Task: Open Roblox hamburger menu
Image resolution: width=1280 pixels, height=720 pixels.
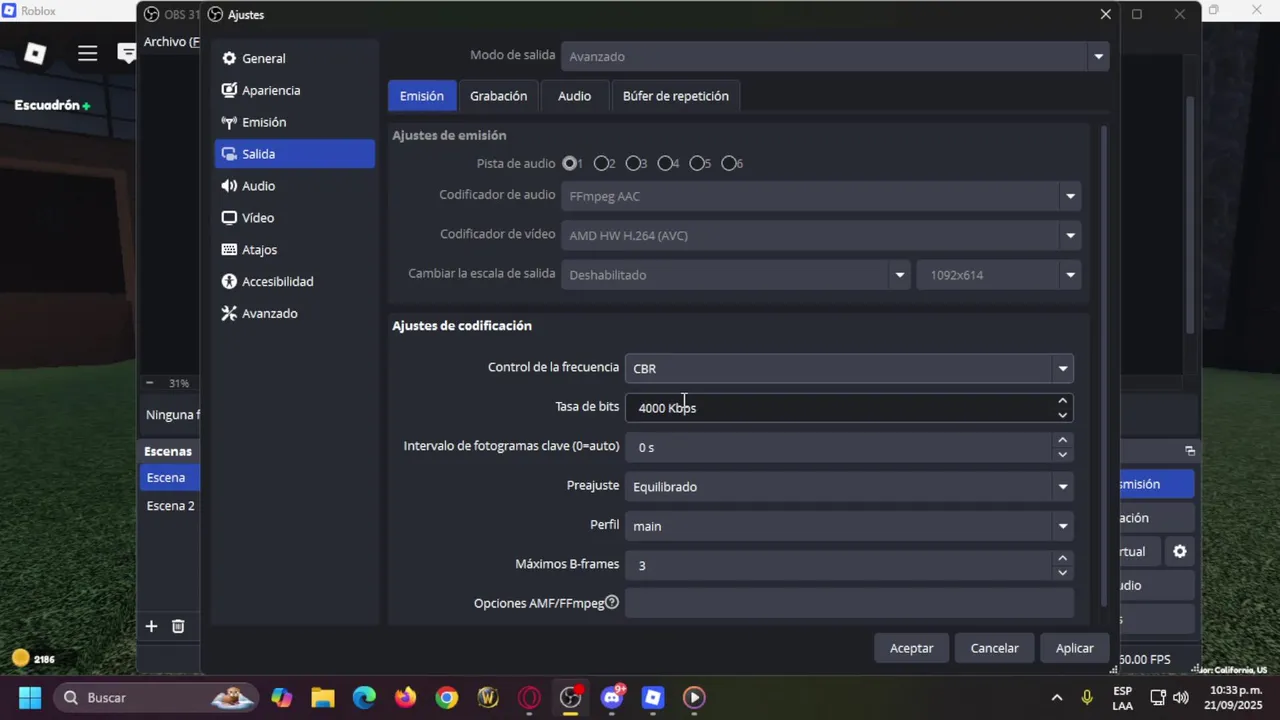Action: point(88,53)
